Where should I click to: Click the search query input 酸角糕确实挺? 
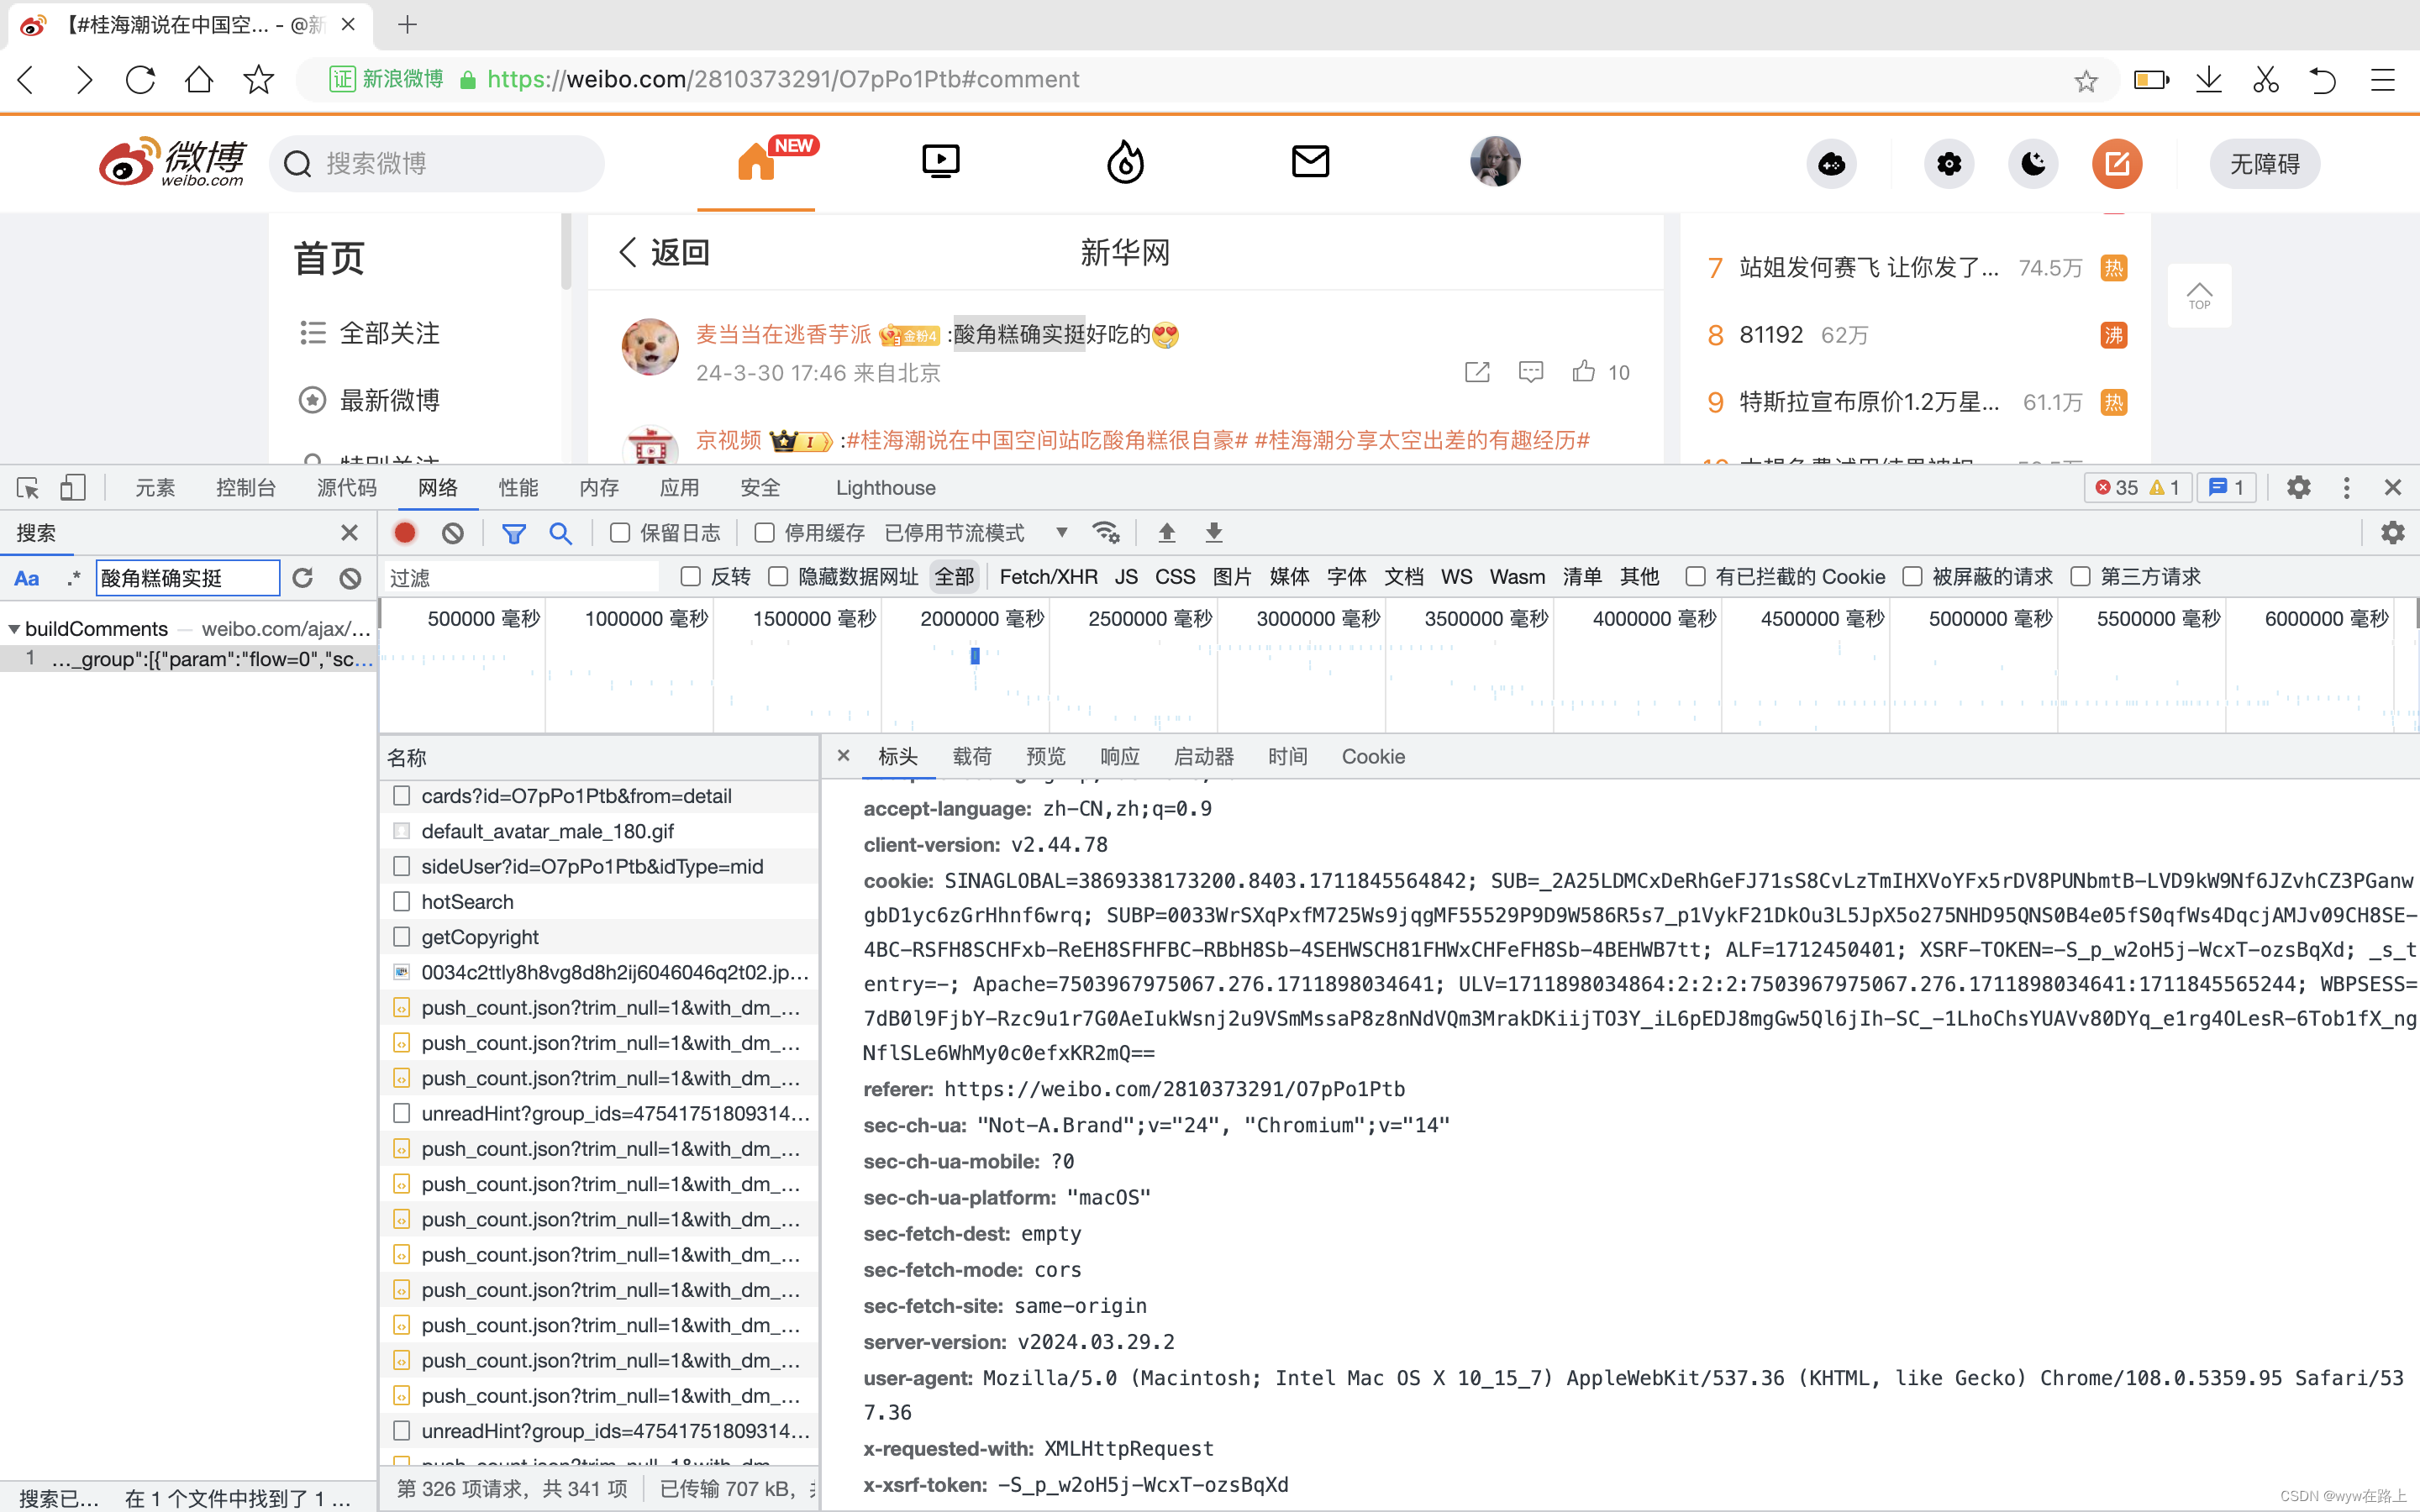coord(187,578)
